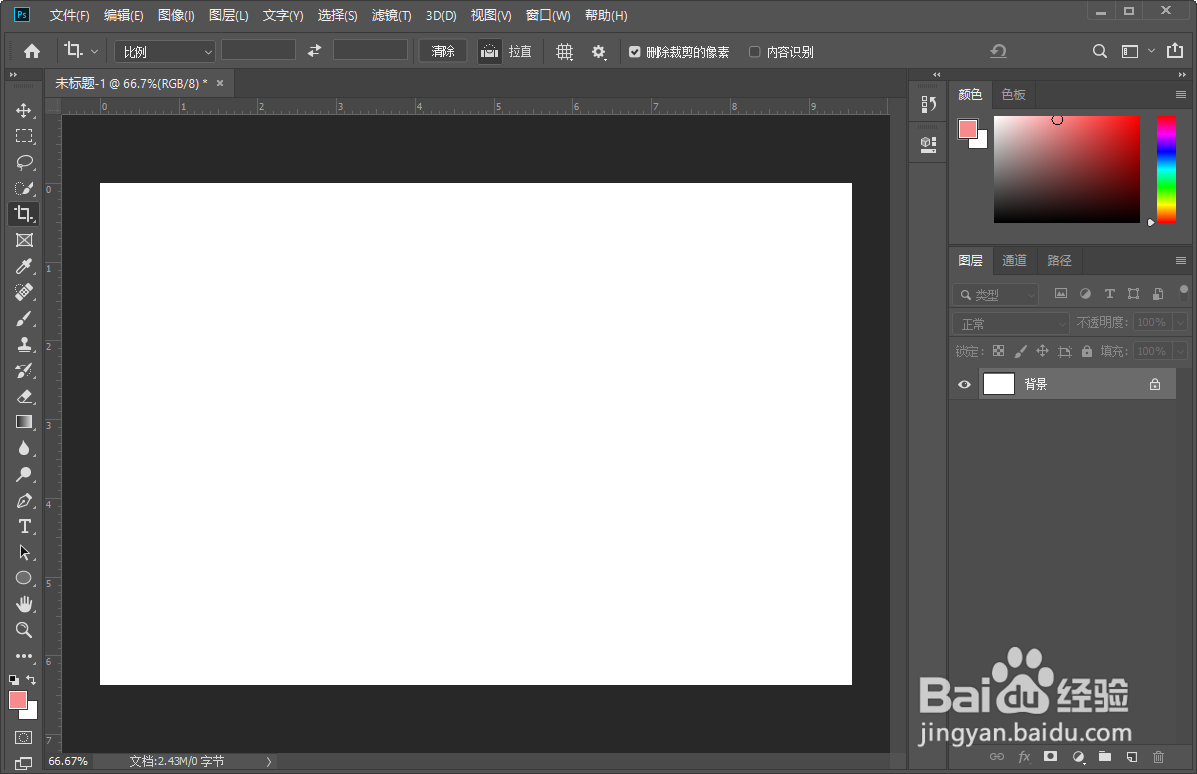Select the Horizontal Type tool
Image resolution: width=1197 pixels, height=774 pixels.
pos(24,526)
